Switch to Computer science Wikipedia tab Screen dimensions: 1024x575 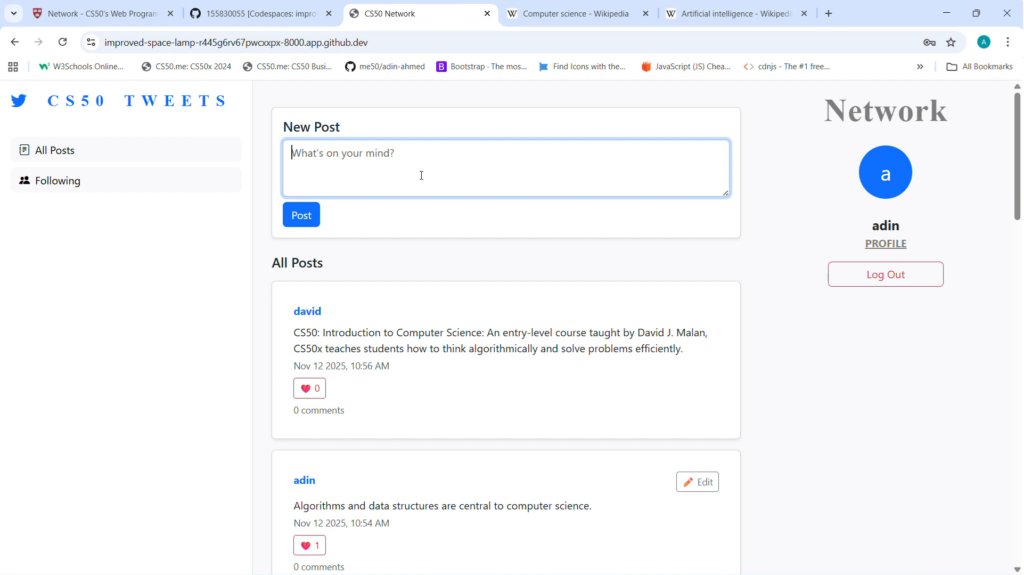[x=575, y=13]
